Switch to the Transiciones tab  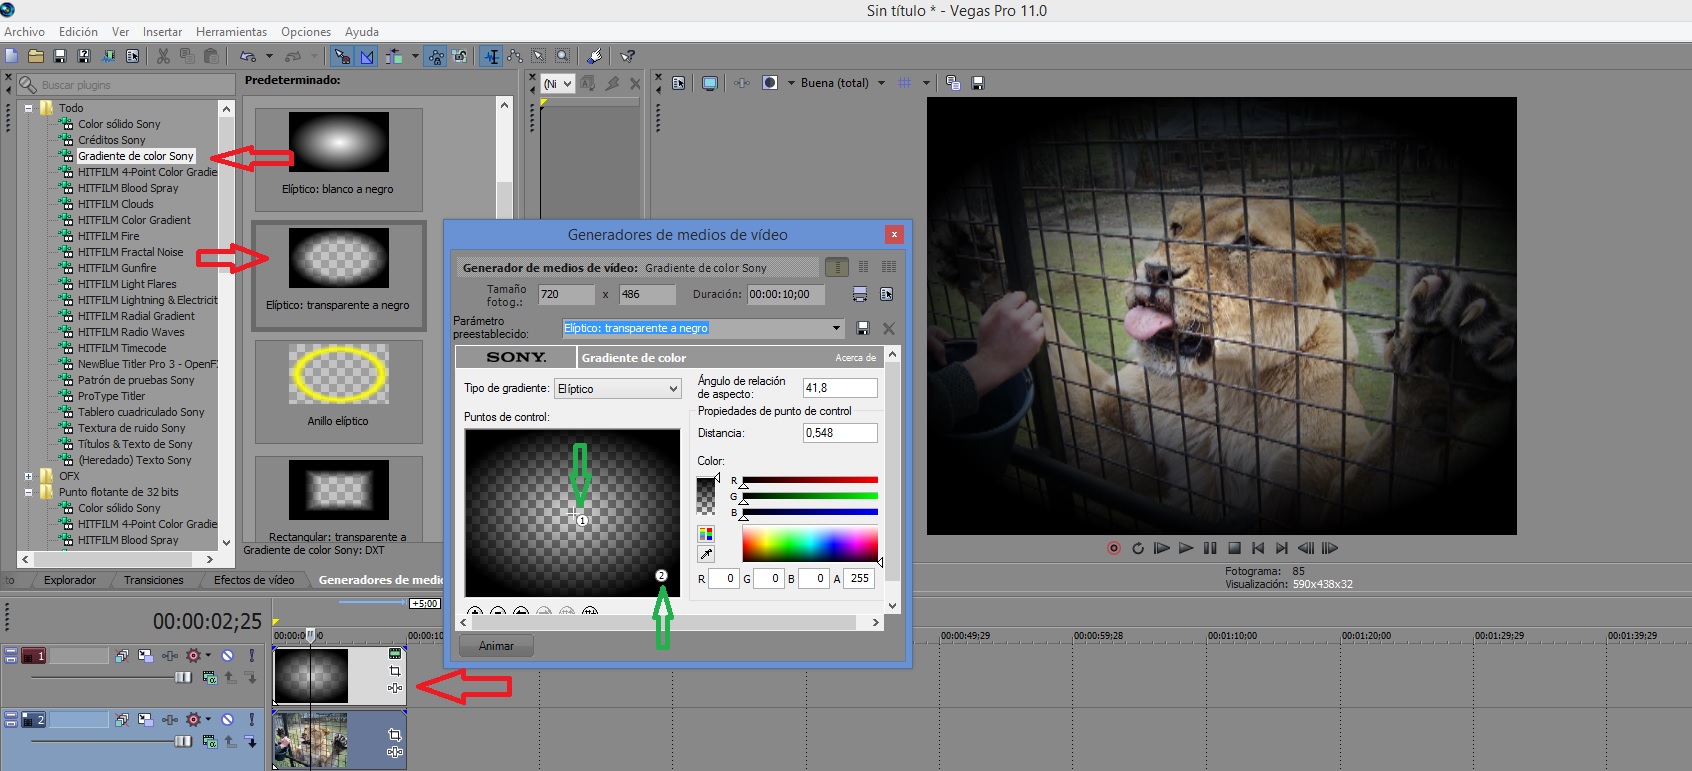(x=153, y=580)
